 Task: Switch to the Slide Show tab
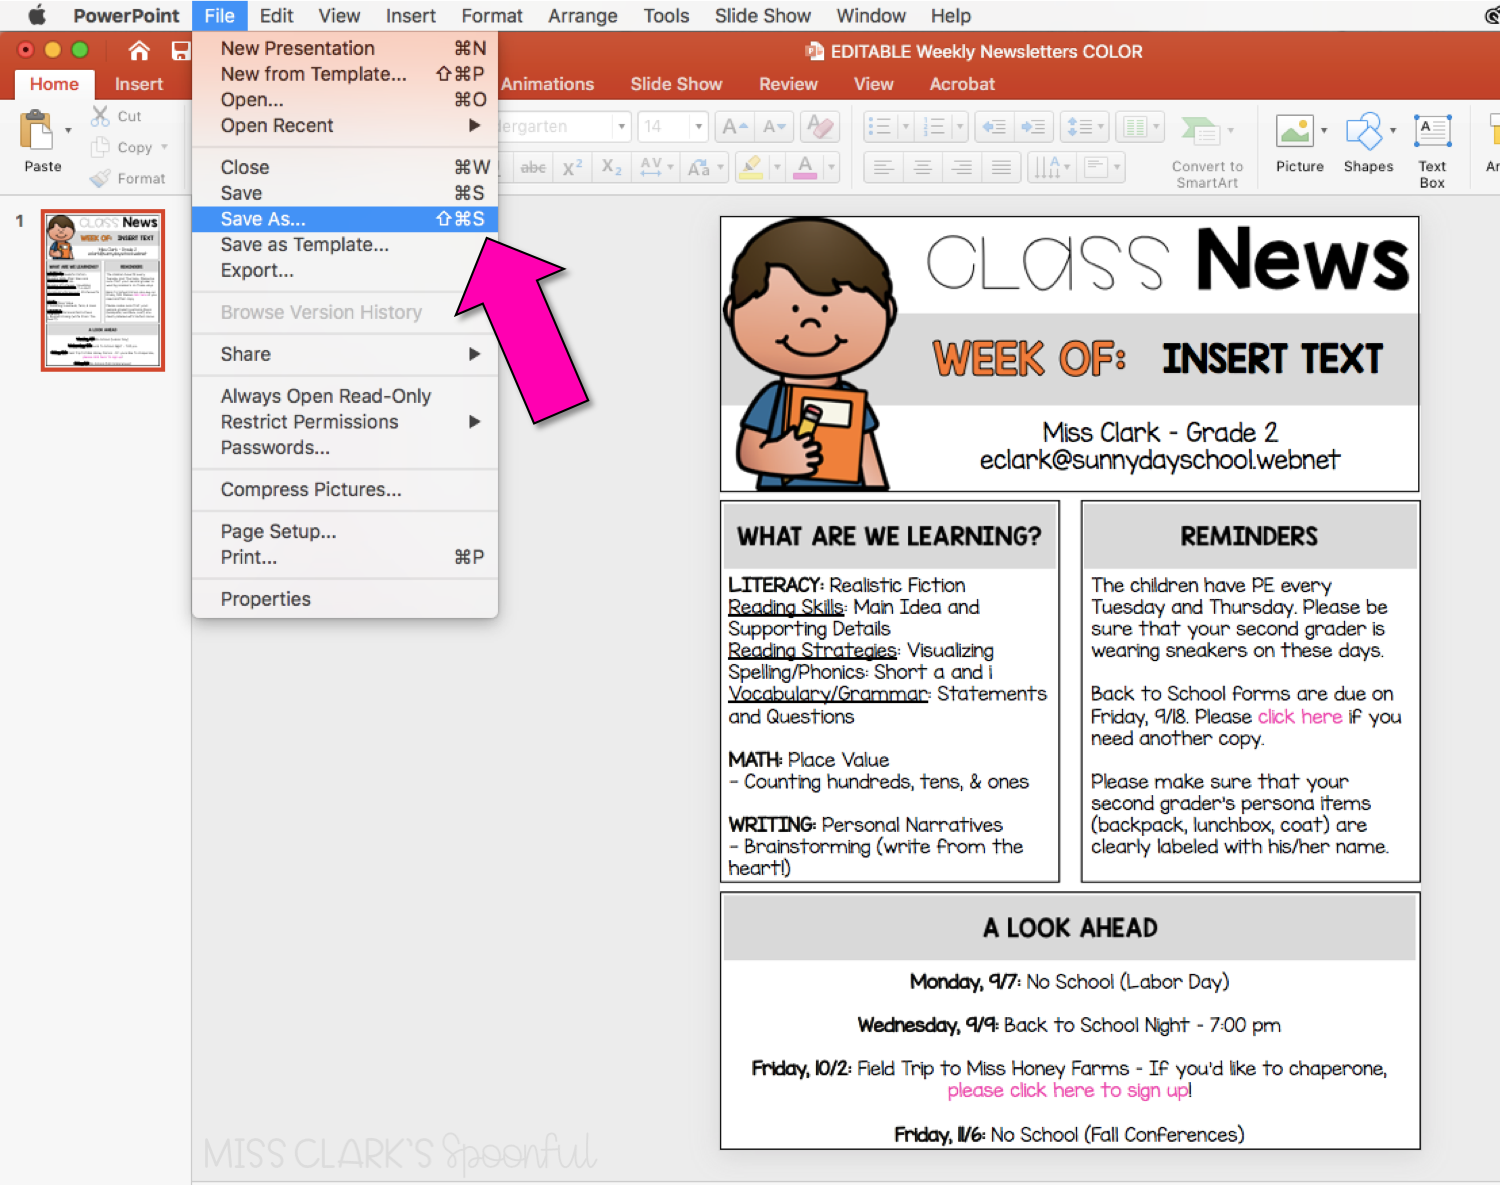click(x=676, y=84)
